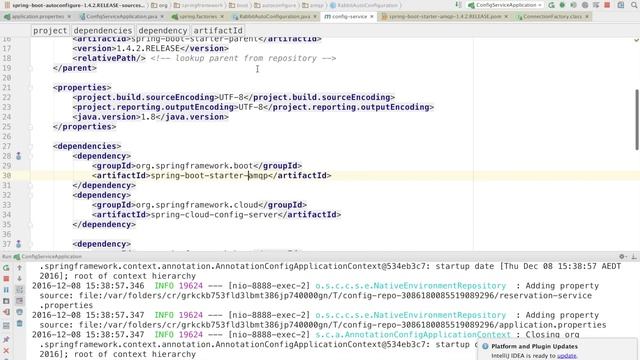Collapse the properties fold on line 25
The height and width of the screenshot is (360, 640).
point(30,127)
